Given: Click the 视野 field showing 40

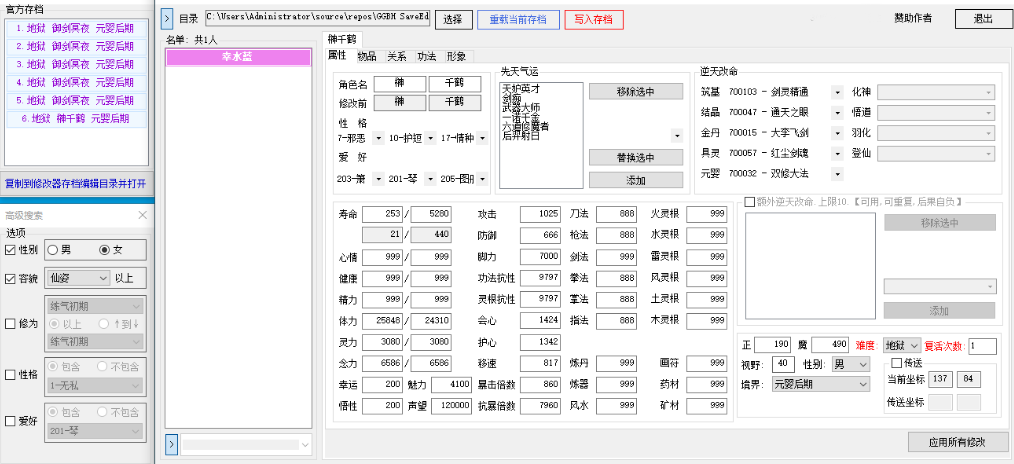Looking at the screenshot, I should 784,364.
